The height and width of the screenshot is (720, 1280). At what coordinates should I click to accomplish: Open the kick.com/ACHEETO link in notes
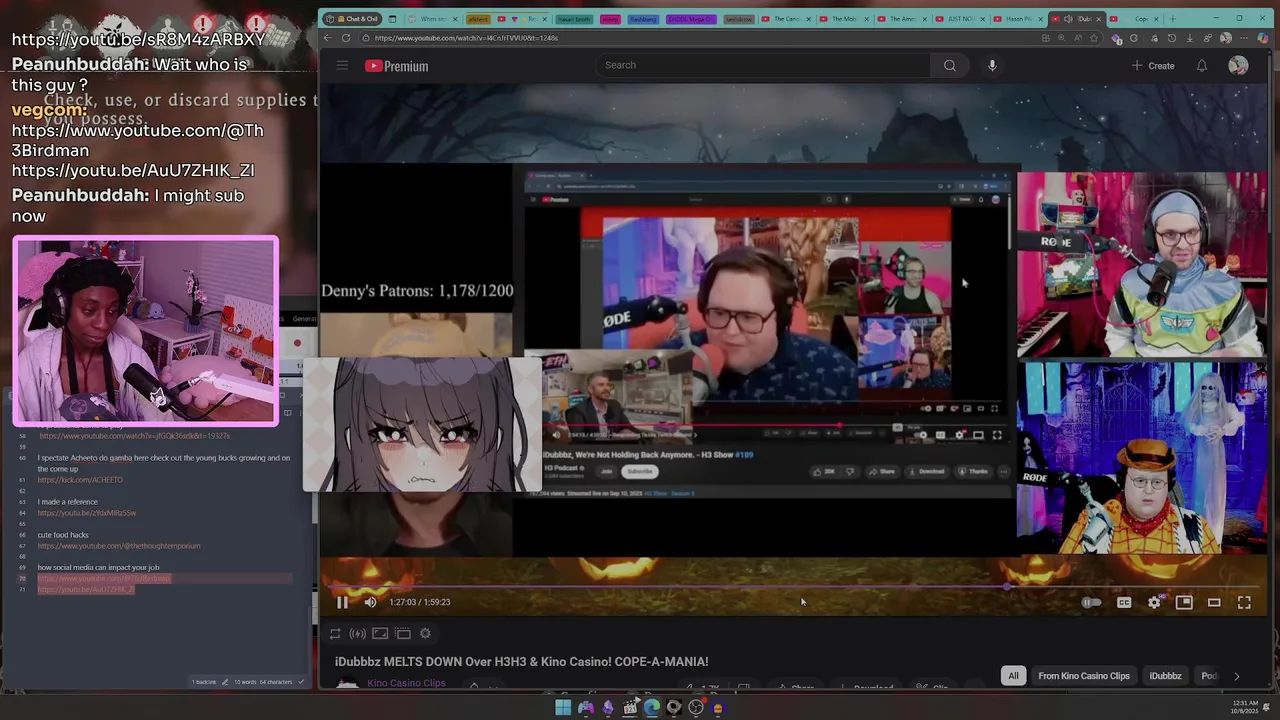[x=80, y=480]
